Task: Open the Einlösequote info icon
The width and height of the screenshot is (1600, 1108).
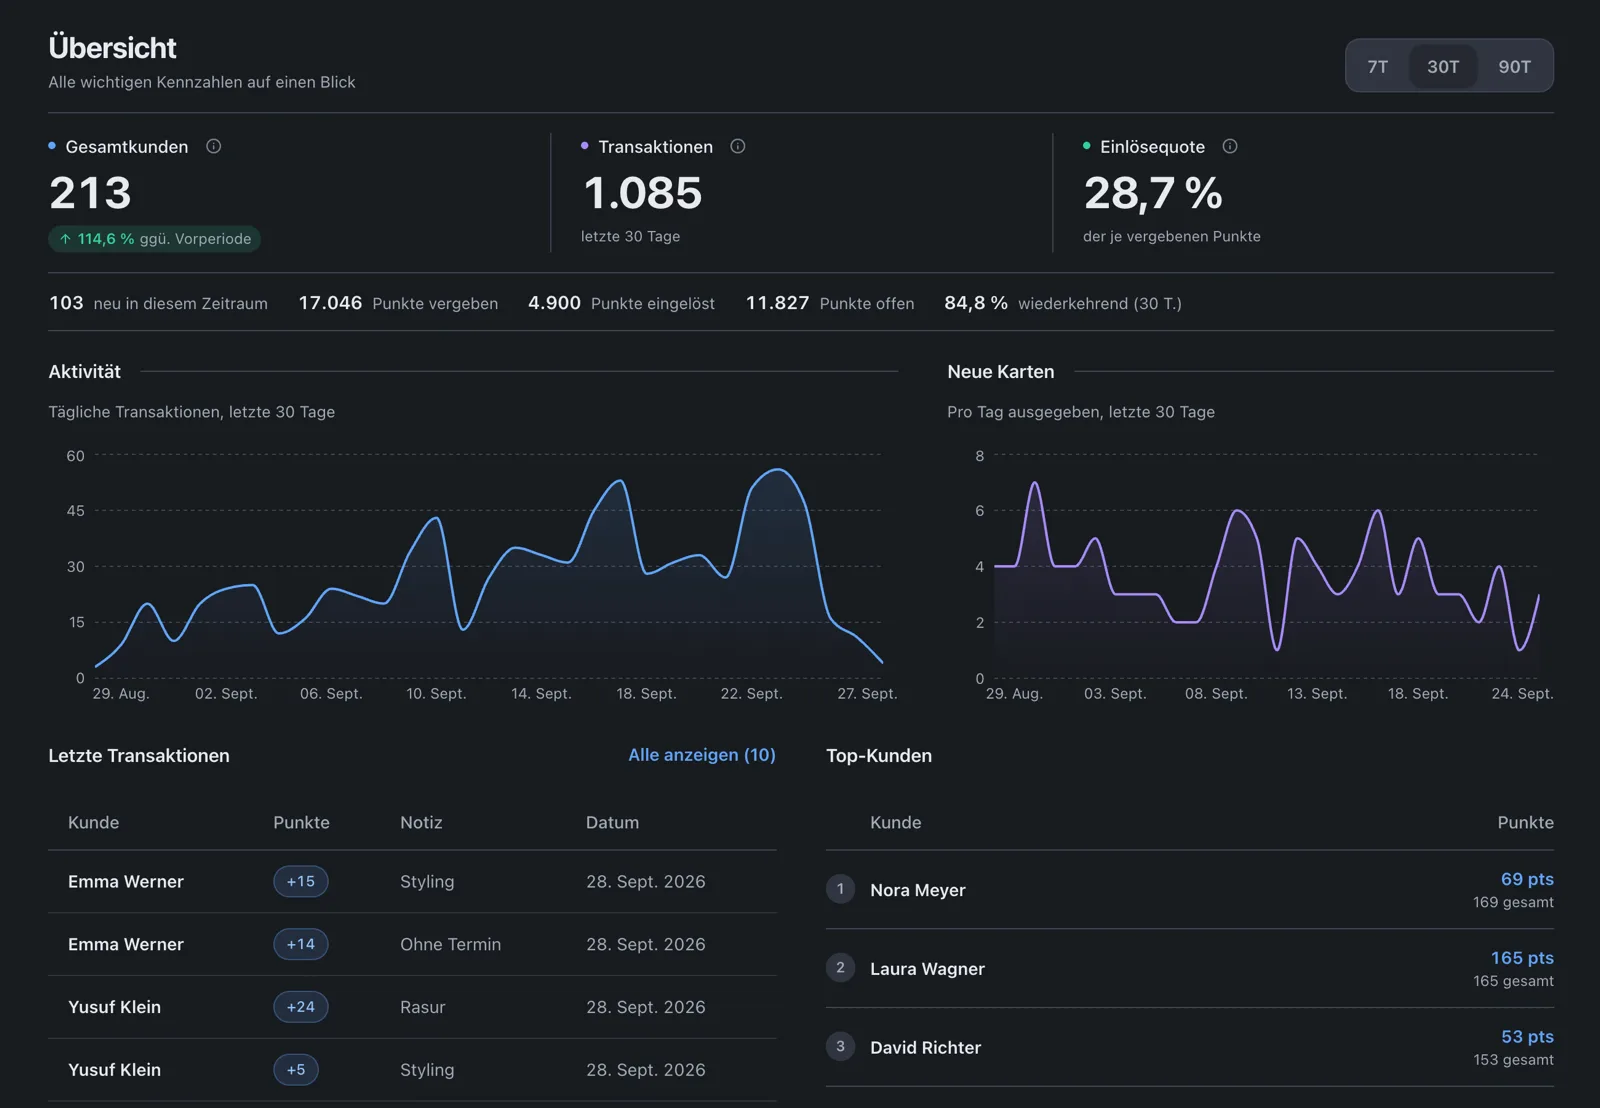Action: tap(1230, 146)
